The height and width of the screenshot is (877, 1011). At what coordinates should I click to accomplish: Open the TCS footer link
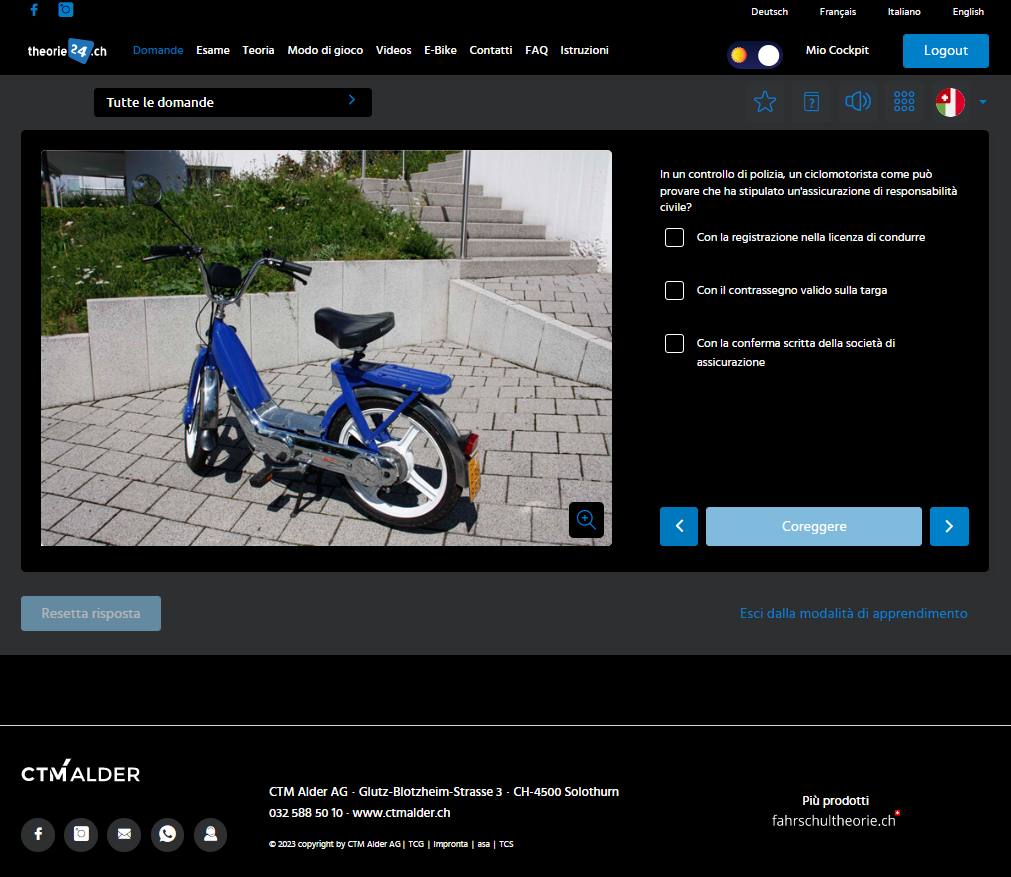pos(506,844)
